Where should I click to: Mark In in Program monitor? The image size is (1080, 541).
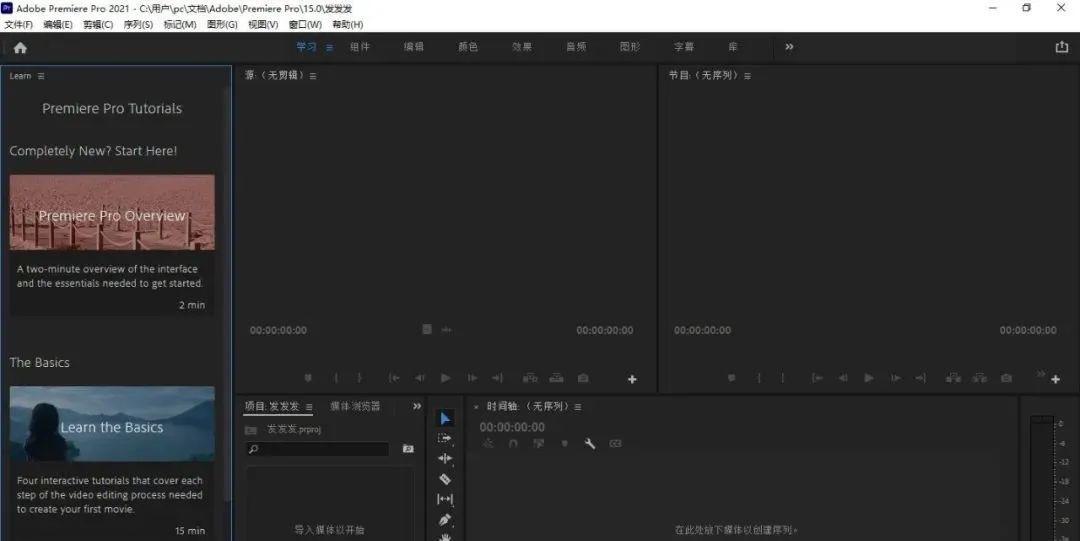[x=759, y=378]
